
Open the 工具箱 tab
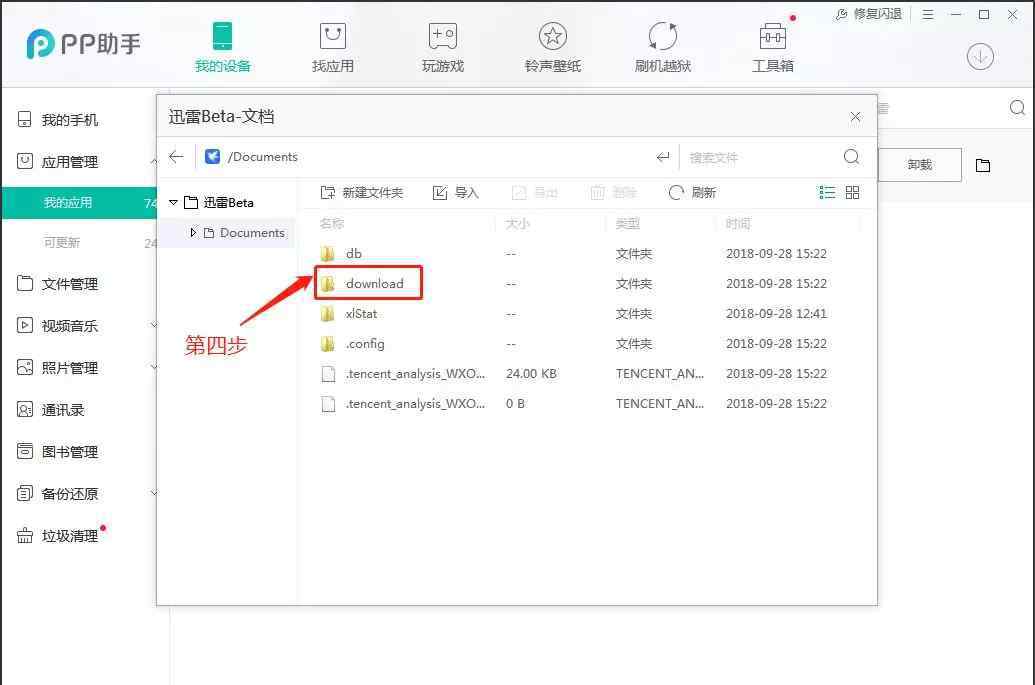pos(772,46)
